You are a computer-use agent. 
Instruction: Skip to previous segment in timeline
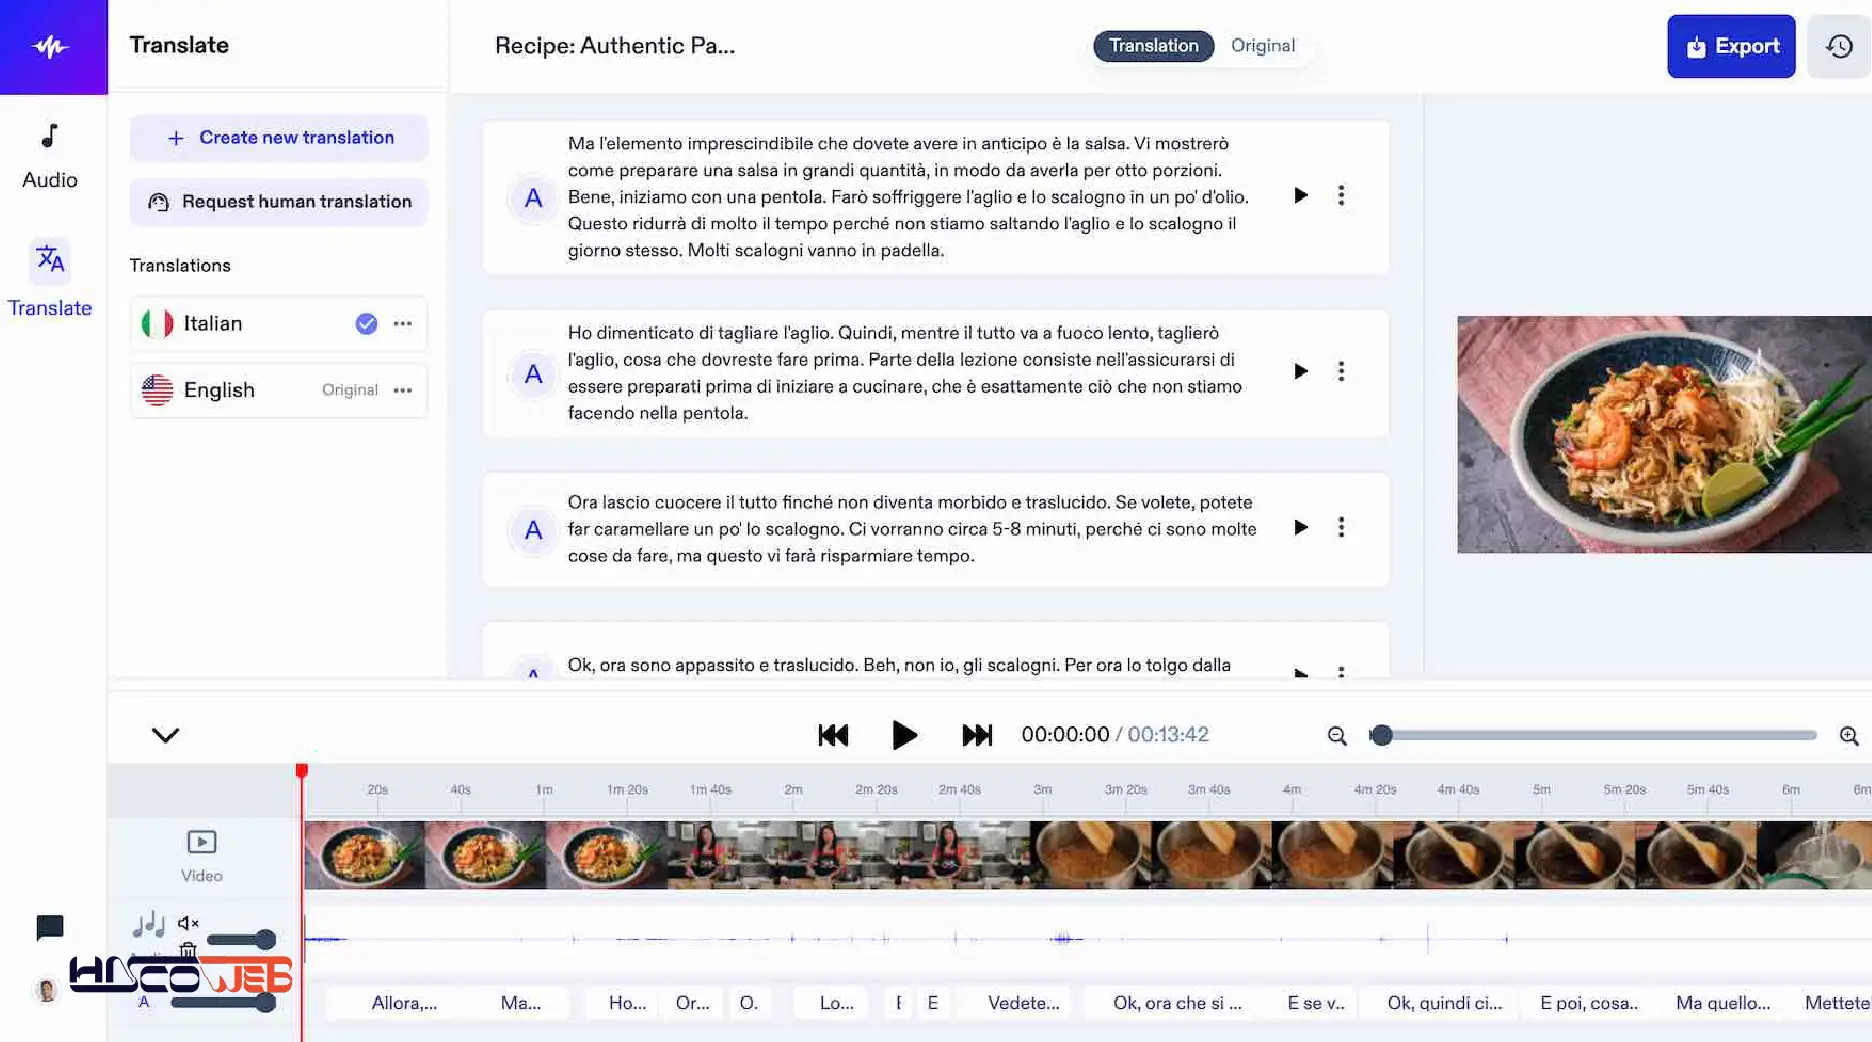click(x=833, y=735)
